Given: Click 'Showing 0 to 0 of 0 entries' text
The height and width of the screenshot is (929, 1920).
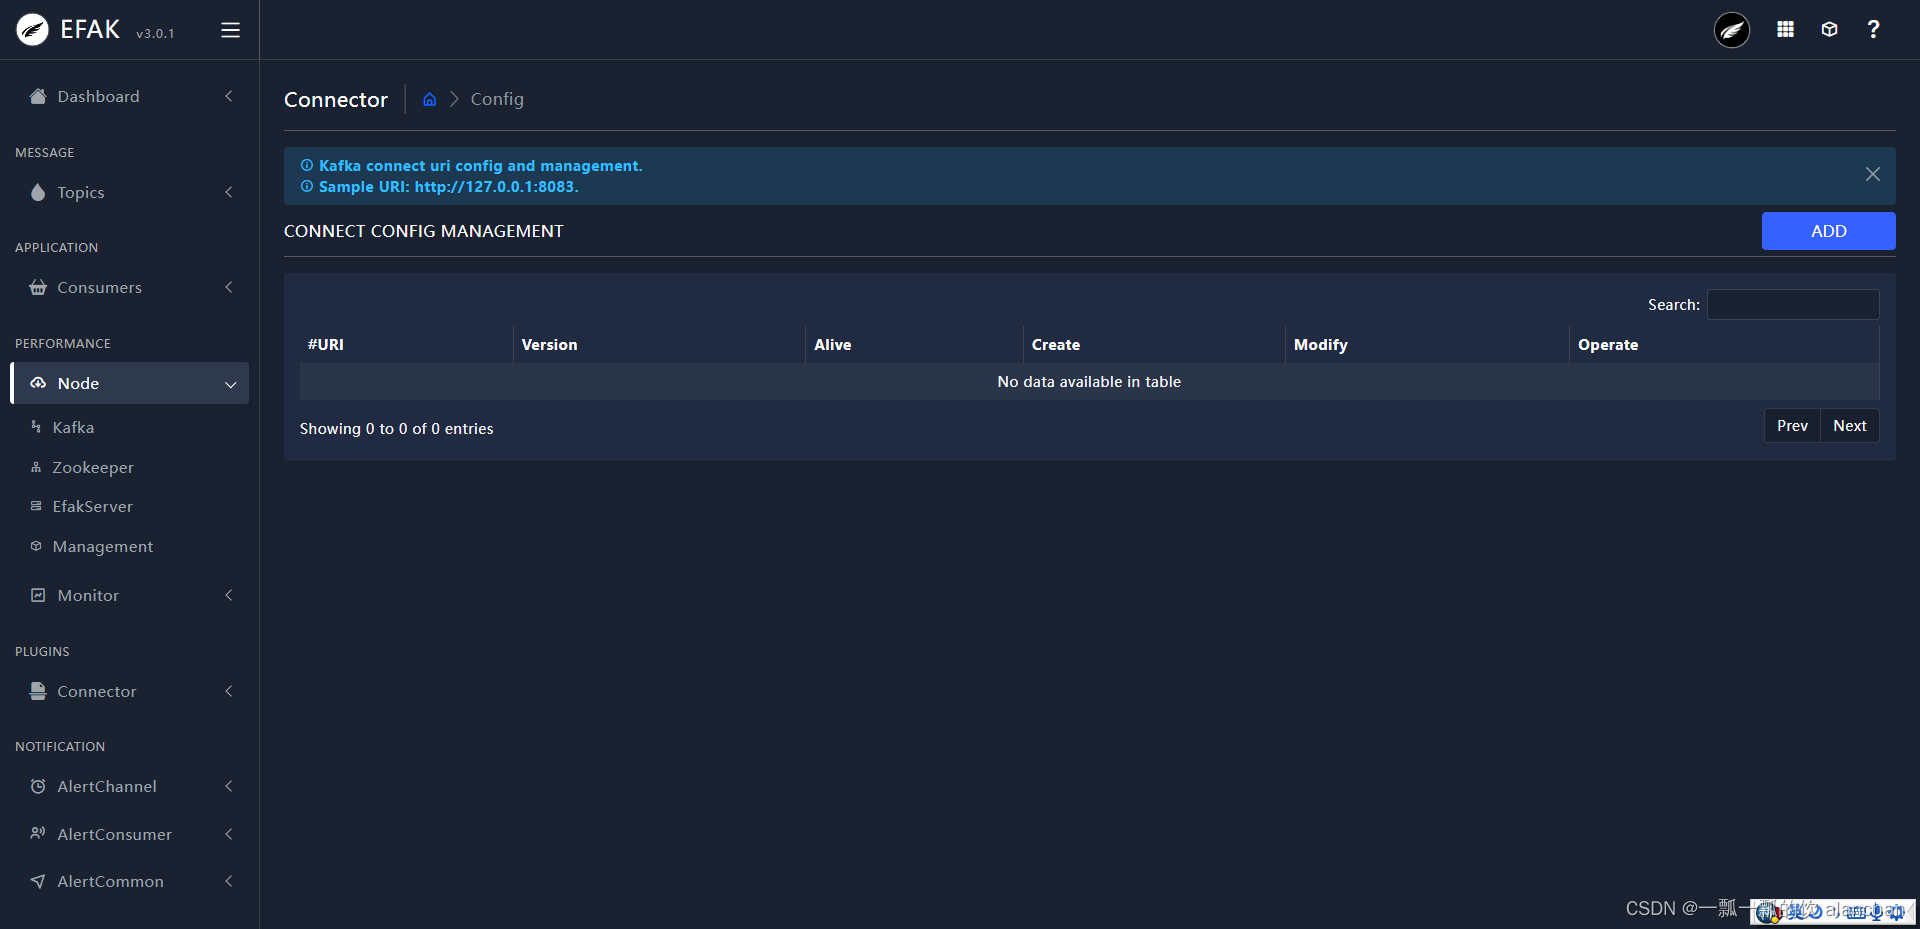Looking at the screenshot, I should click(x=396, y=429).
